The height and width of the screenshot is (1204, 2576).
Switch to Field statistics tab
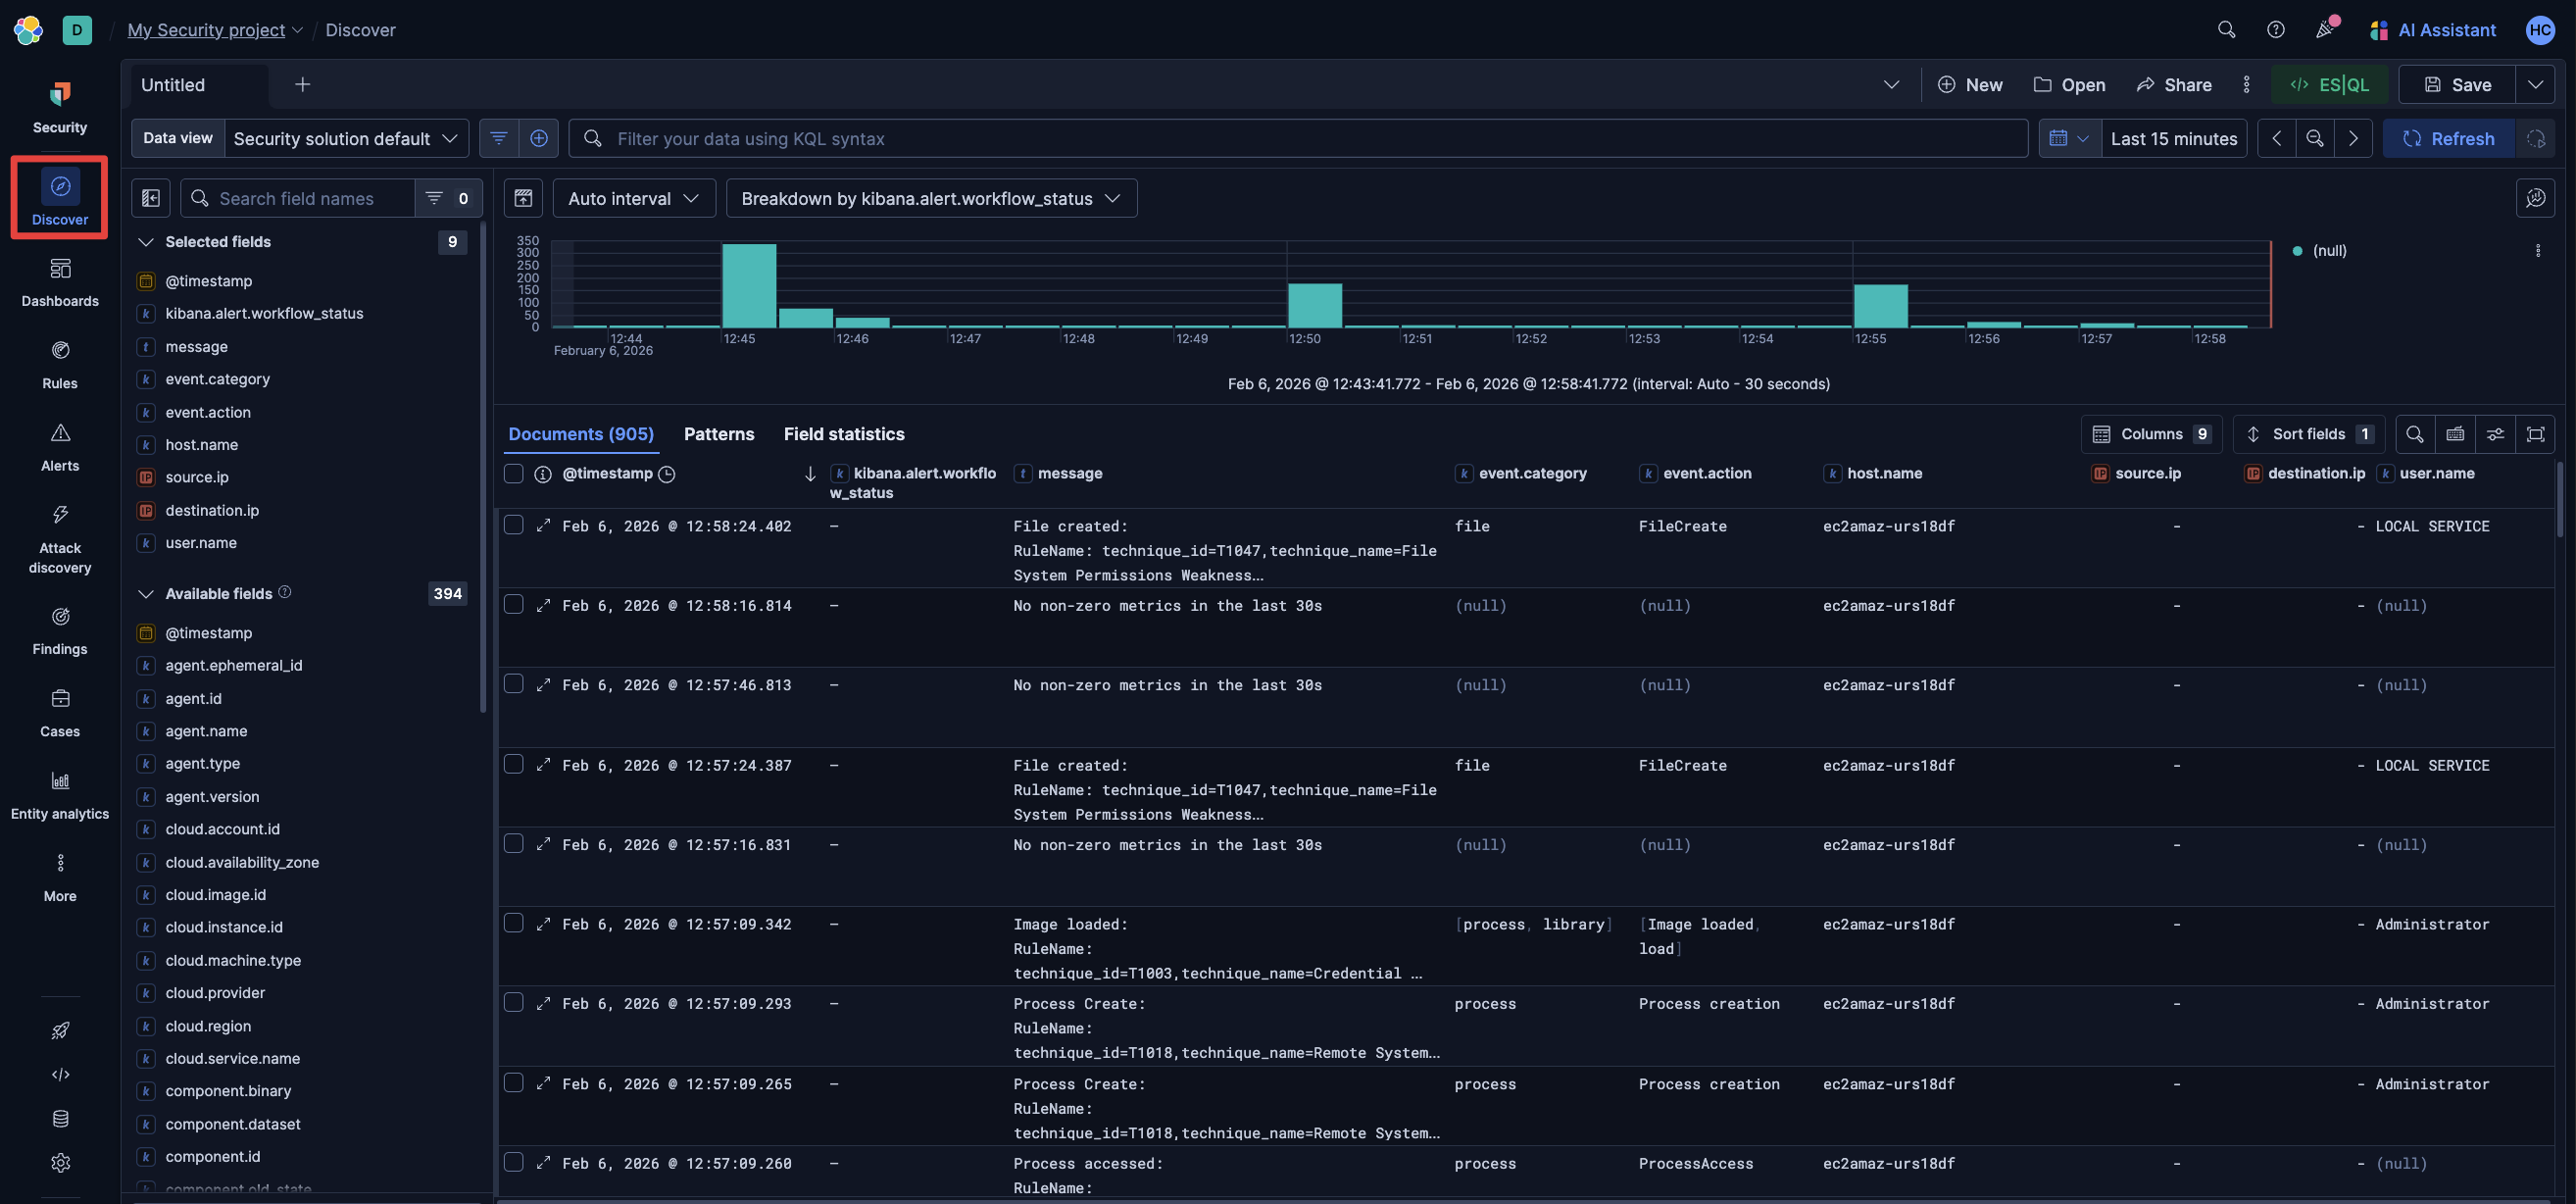[843, 434]
